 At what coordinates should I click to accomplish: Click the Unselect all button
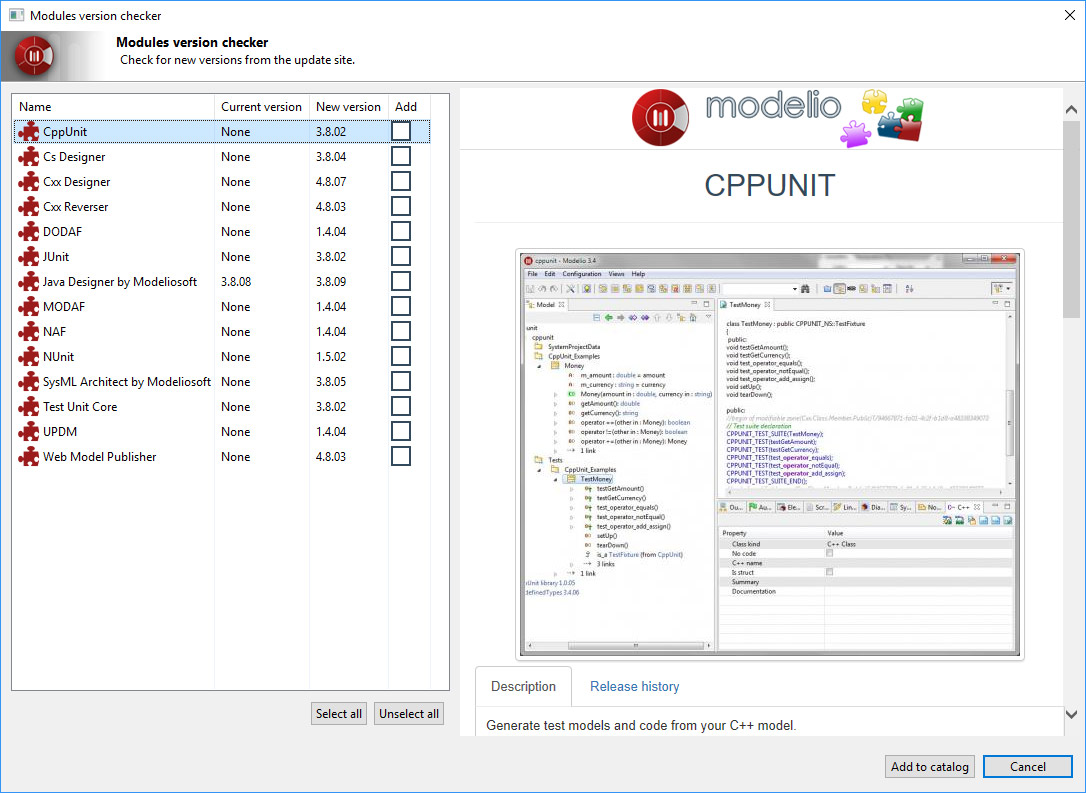pos(409,714)
